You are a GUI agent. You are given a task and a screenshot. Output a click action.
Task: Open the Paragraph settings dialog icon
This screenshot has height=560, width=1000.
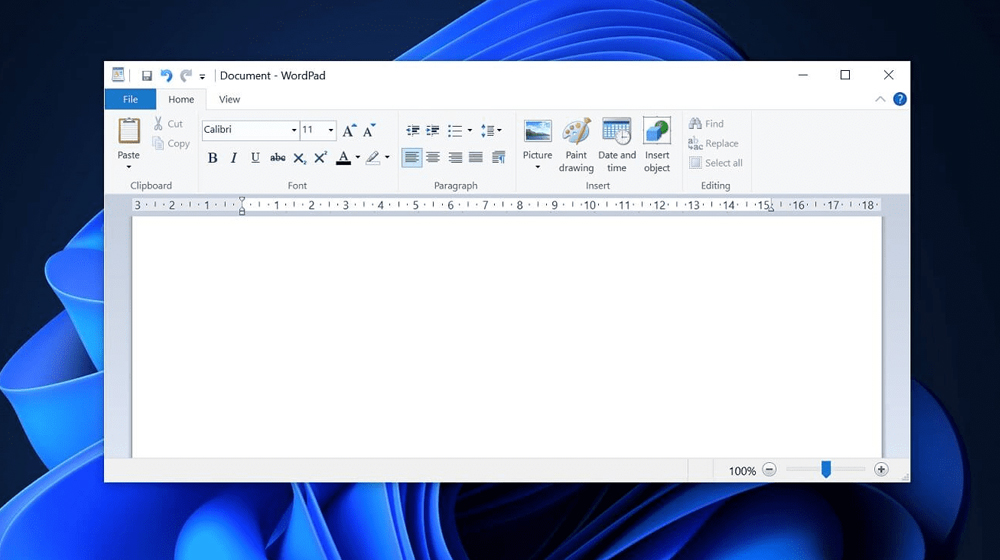499,157
